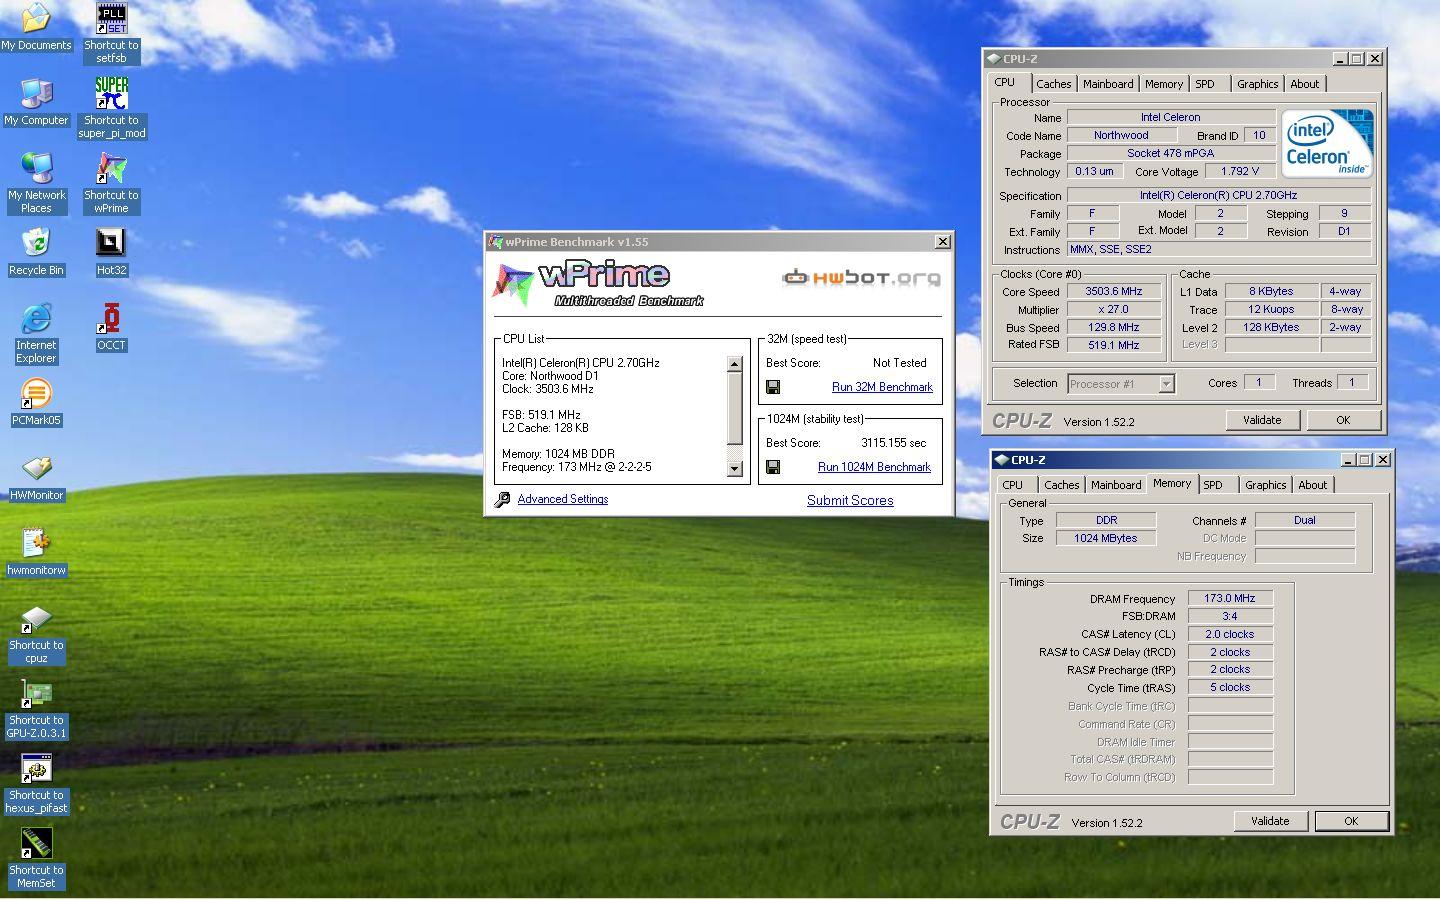Click the Multiplier x 27.0 value
Viewport: 1440px width, 900px height.
(1113, 310)
